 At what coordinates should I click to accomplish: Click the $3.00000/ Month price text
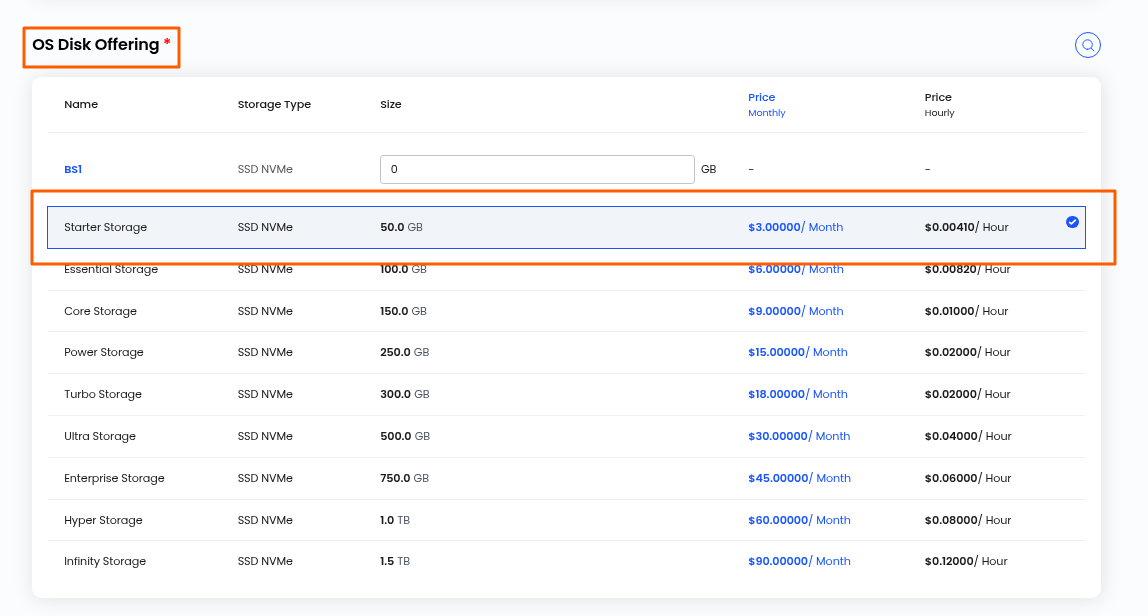(795, 227)
